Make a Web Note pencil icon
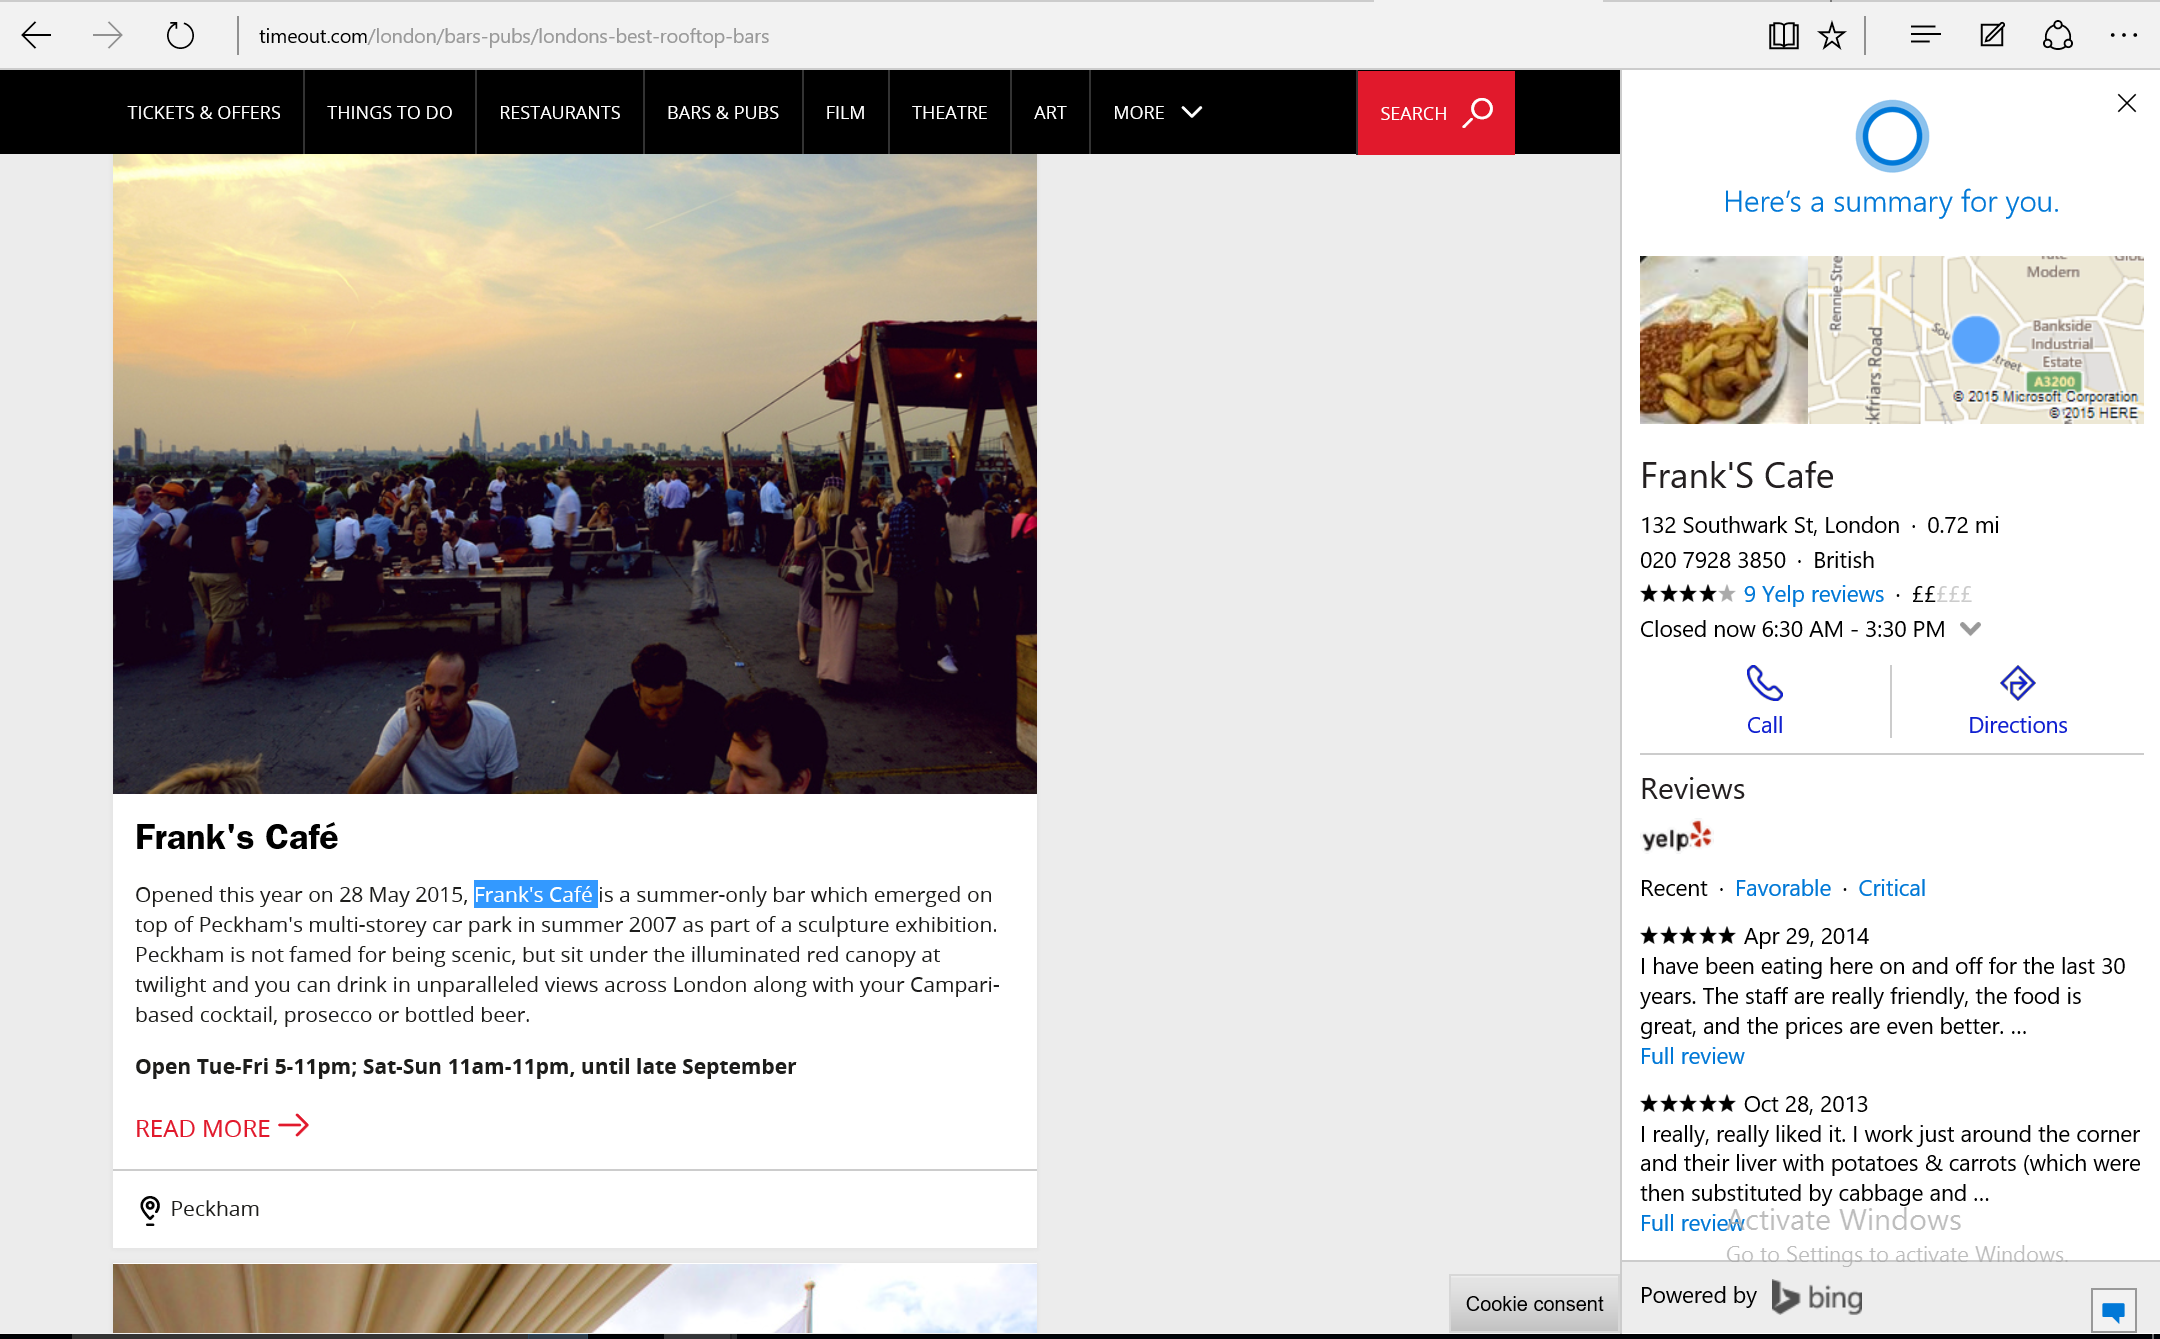Image resolution: width=2160 pixels, height=1339 pixels. tap(1992, 36)
